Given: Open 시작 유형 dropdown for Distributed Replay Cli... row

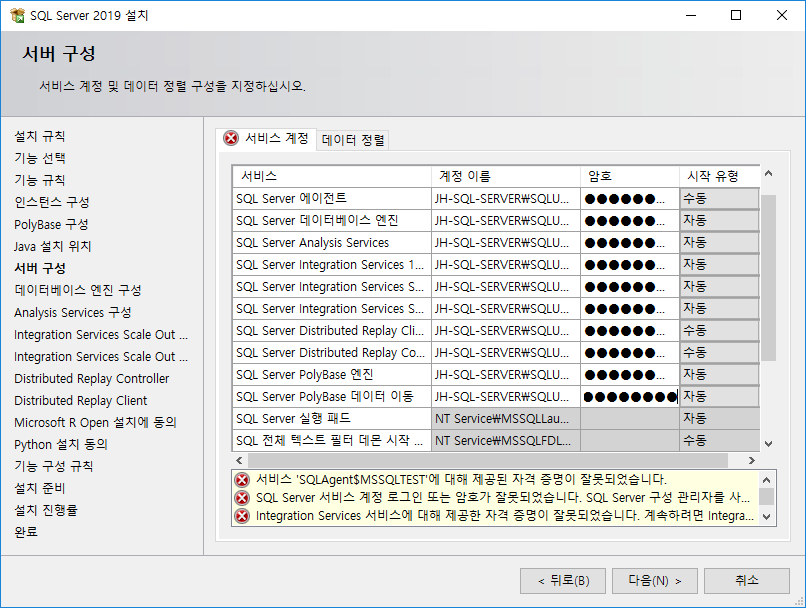Looking at the screenshot, I should tap(720, 330).
